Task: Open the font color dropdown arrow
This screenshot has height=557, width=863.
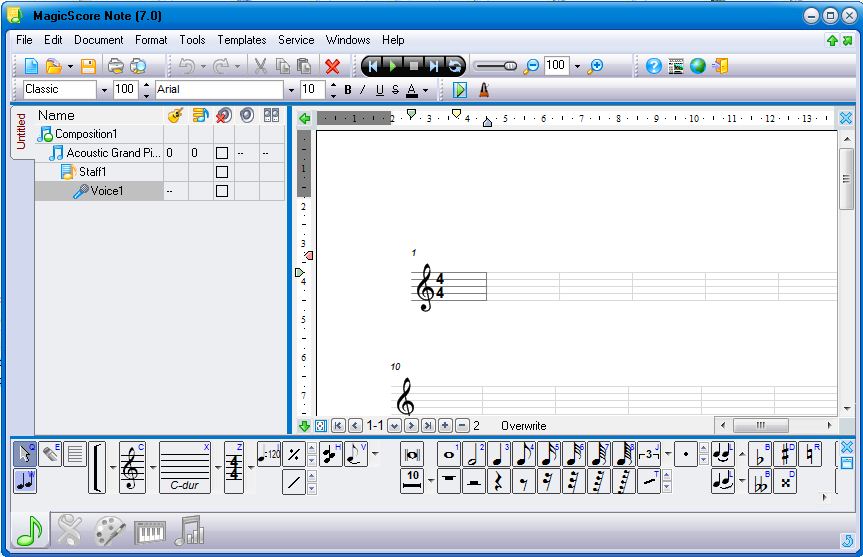Action: [x=425, y=90]
